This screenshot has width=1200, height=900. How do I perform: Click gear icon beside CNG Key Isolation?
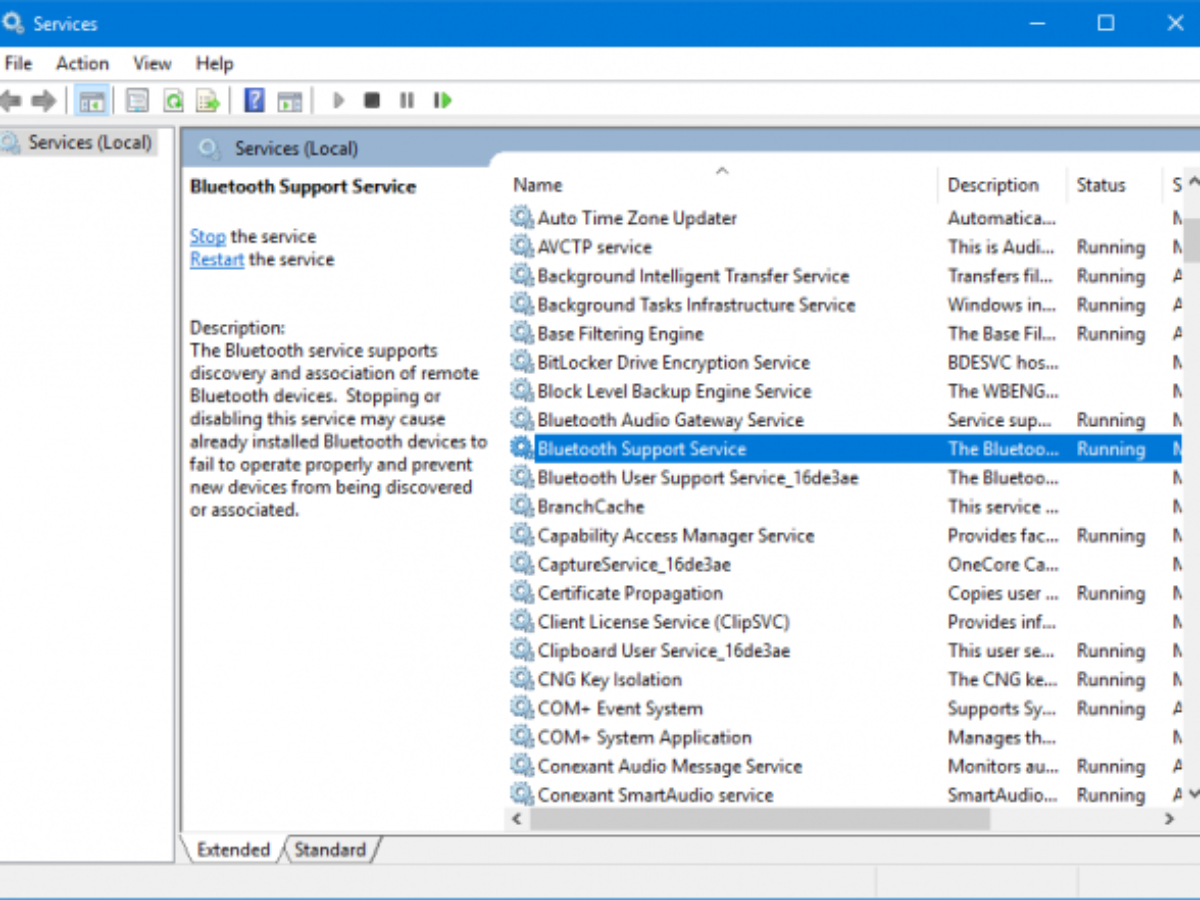(x=522, y=680)
